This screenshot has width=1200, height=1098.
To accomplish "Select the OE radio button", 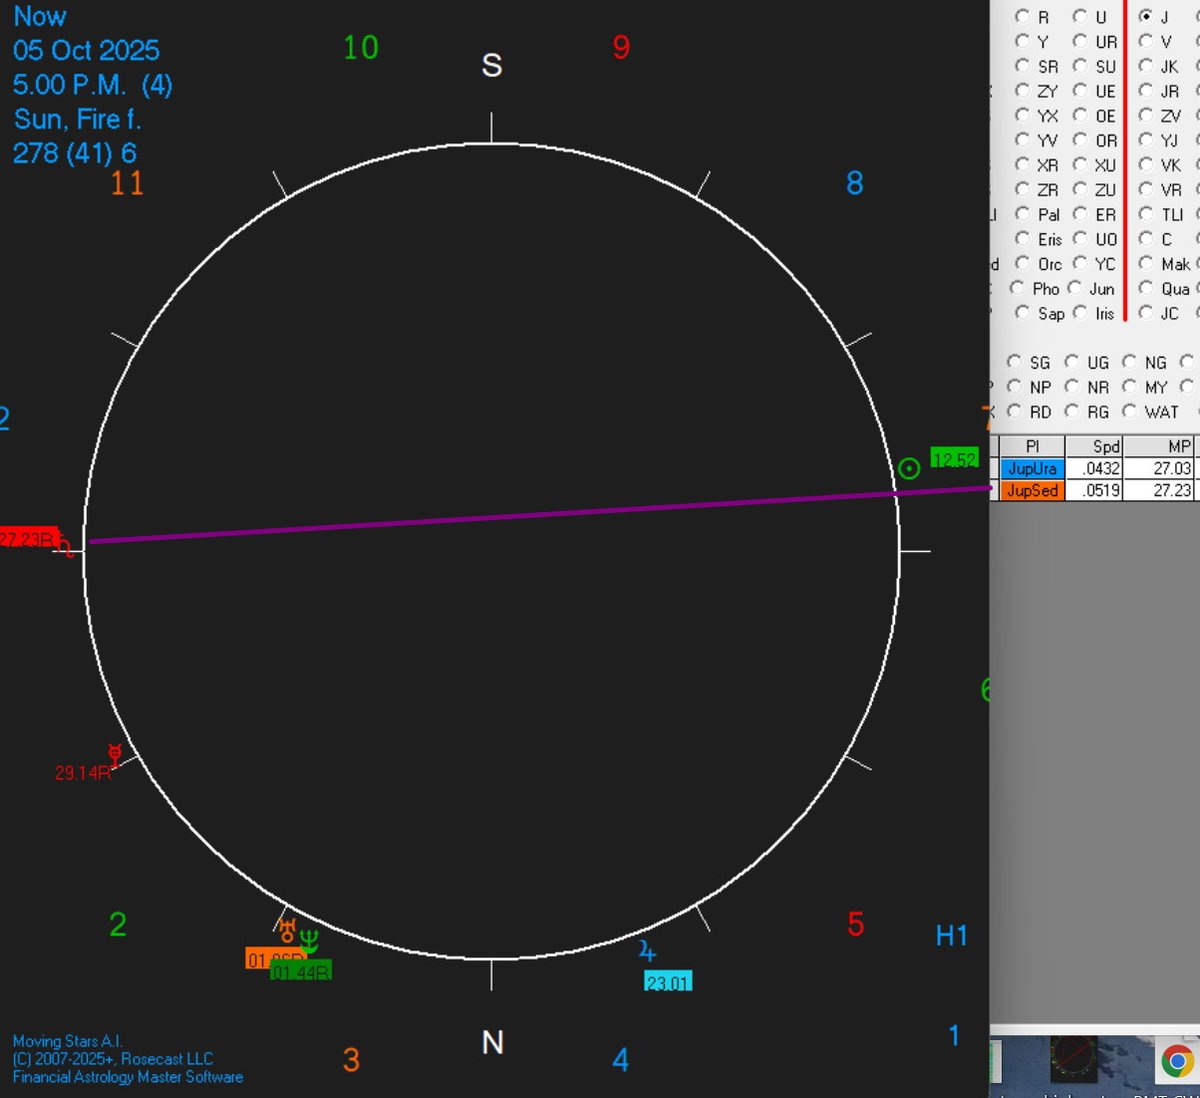I will pos(1080,115).
